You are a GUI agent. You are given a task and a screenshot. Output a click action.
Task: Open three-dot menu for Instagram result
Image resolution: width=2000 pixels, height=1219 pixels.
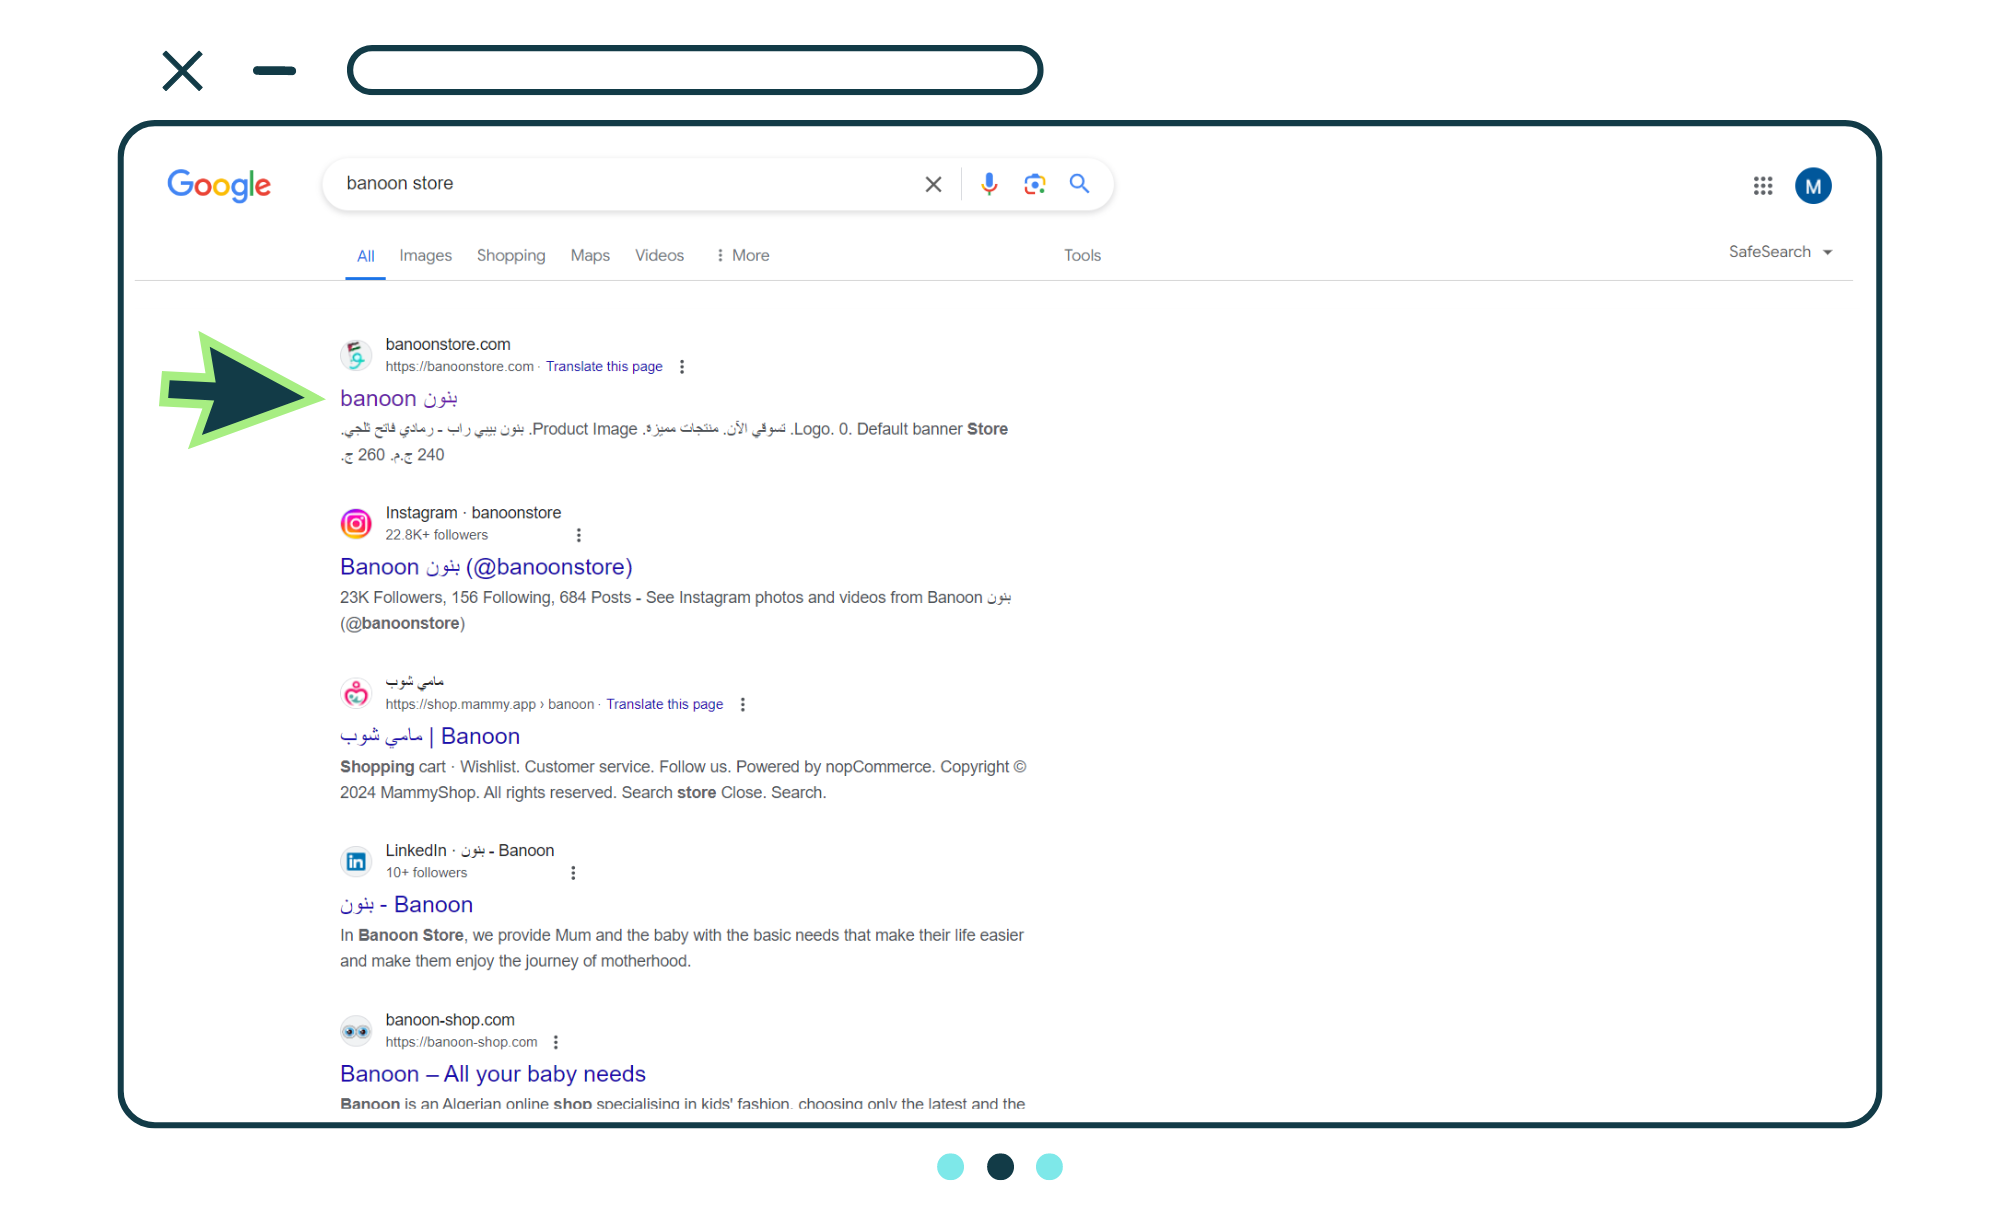(x=578, y=536)
